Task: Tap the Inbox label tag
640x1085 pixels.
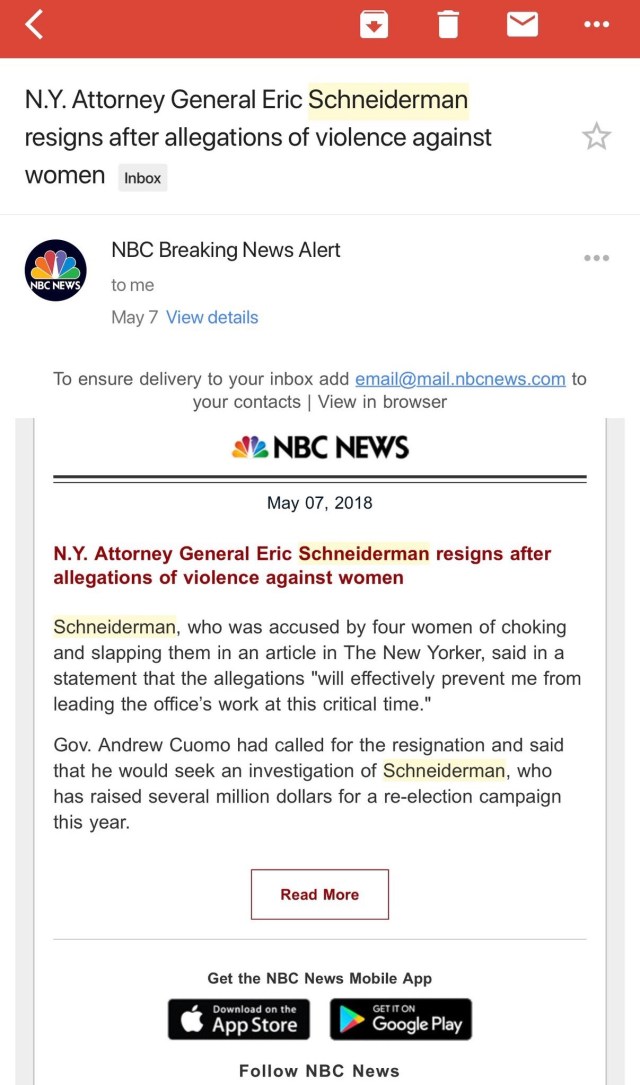Action: click(142, 178)
